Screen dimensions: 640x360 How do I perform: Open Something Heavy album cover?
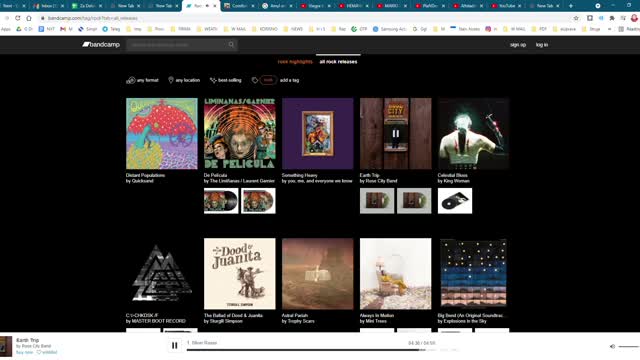pyautogui.click(x=318, y=133)
